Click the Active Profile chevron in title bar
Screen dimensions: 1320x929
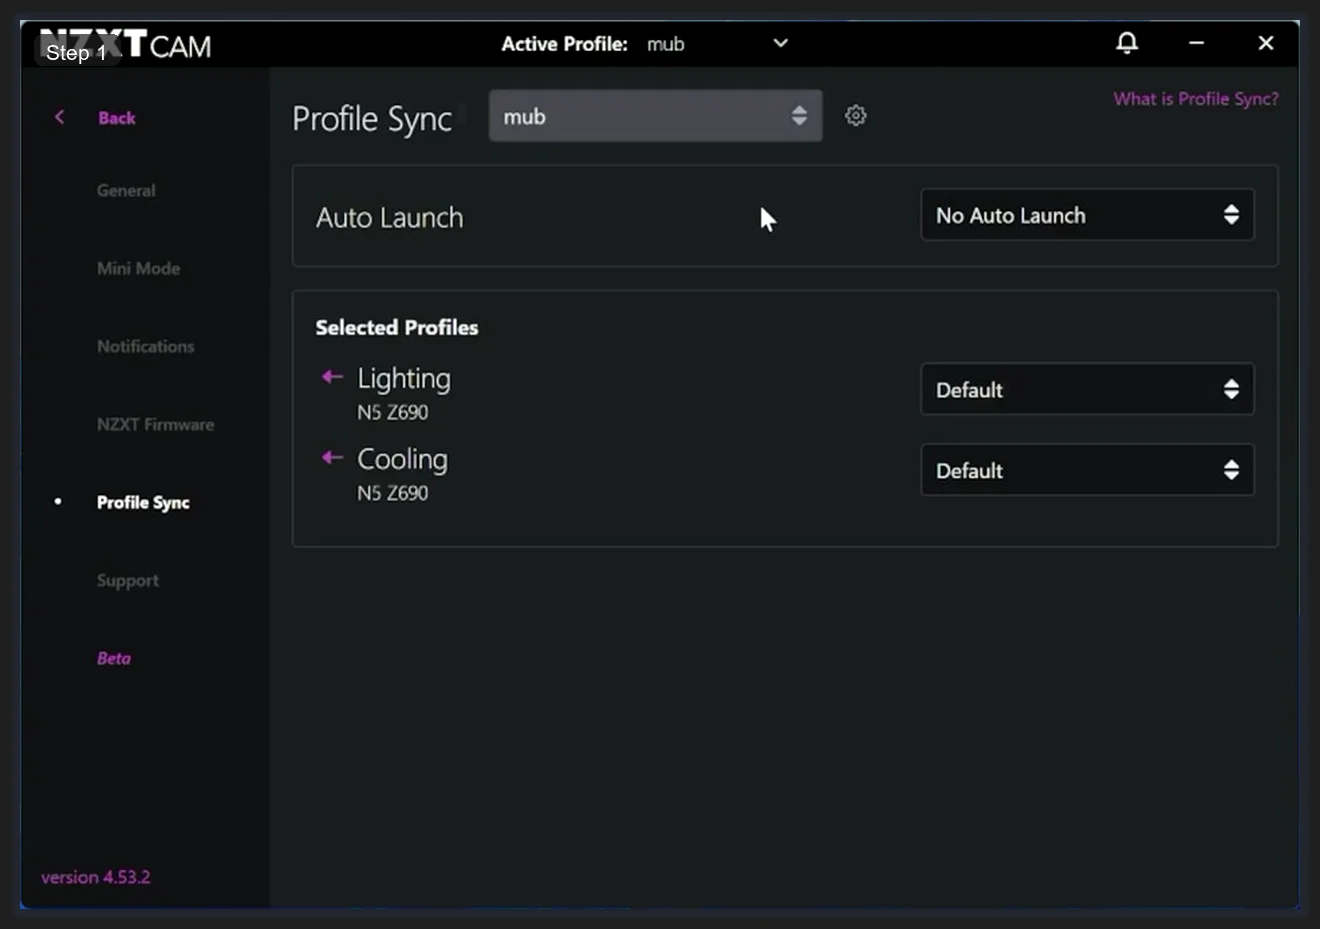coord(780,43)
